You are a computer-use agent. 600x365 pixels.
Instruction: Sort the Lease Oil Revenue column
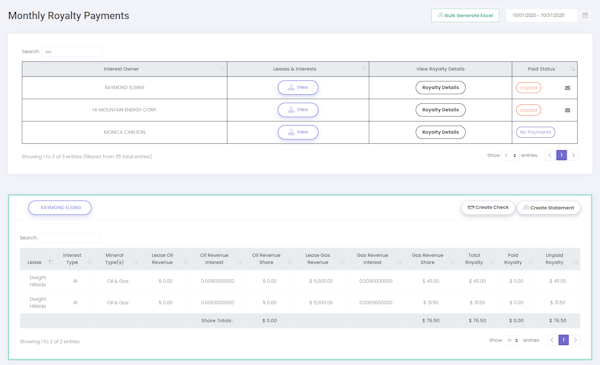[186, 262]
